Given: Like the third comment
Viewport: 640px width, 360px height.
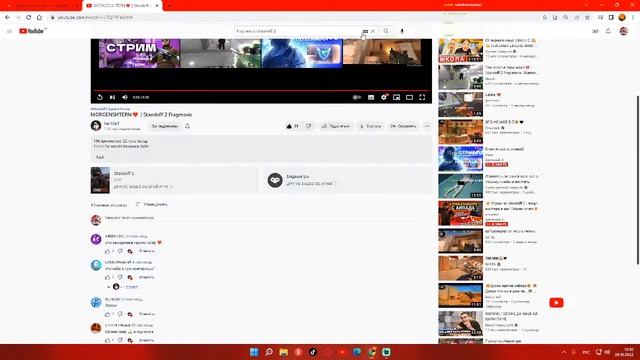Looking at the screenshot, I should point(108,314).
